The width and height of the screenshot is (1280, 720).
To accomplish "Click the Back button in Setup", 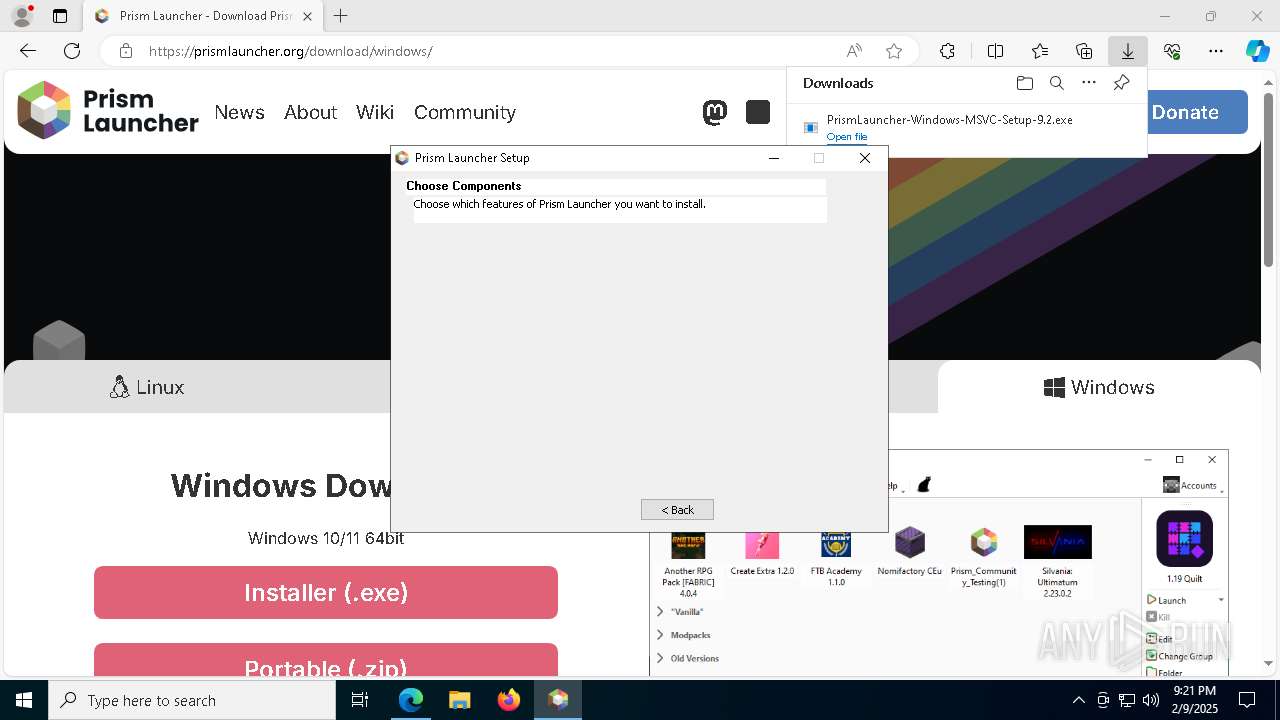I will 677,510.
